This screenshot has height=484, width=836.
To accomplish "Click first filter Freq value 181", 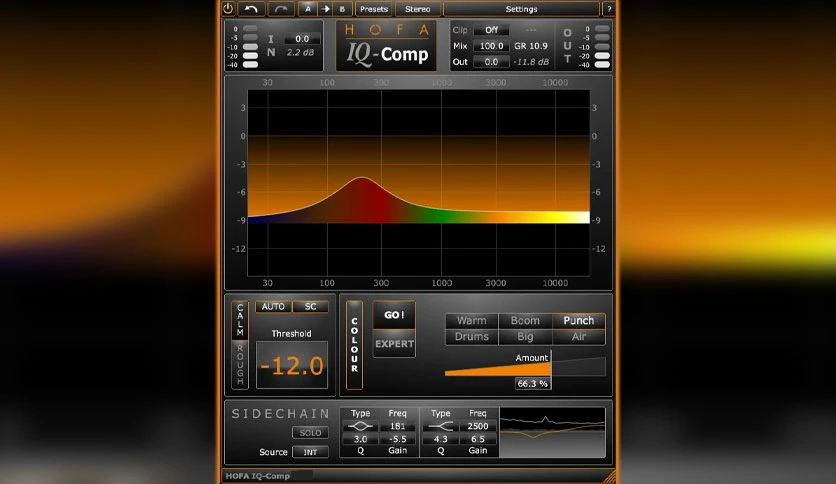I will 397,426.
